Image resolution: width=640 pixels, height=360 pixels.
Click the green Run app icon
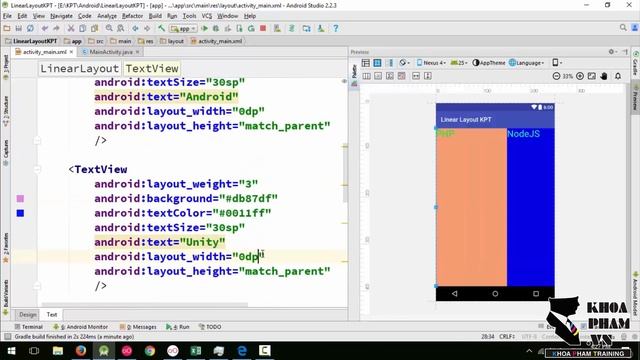tap(204, 29)
